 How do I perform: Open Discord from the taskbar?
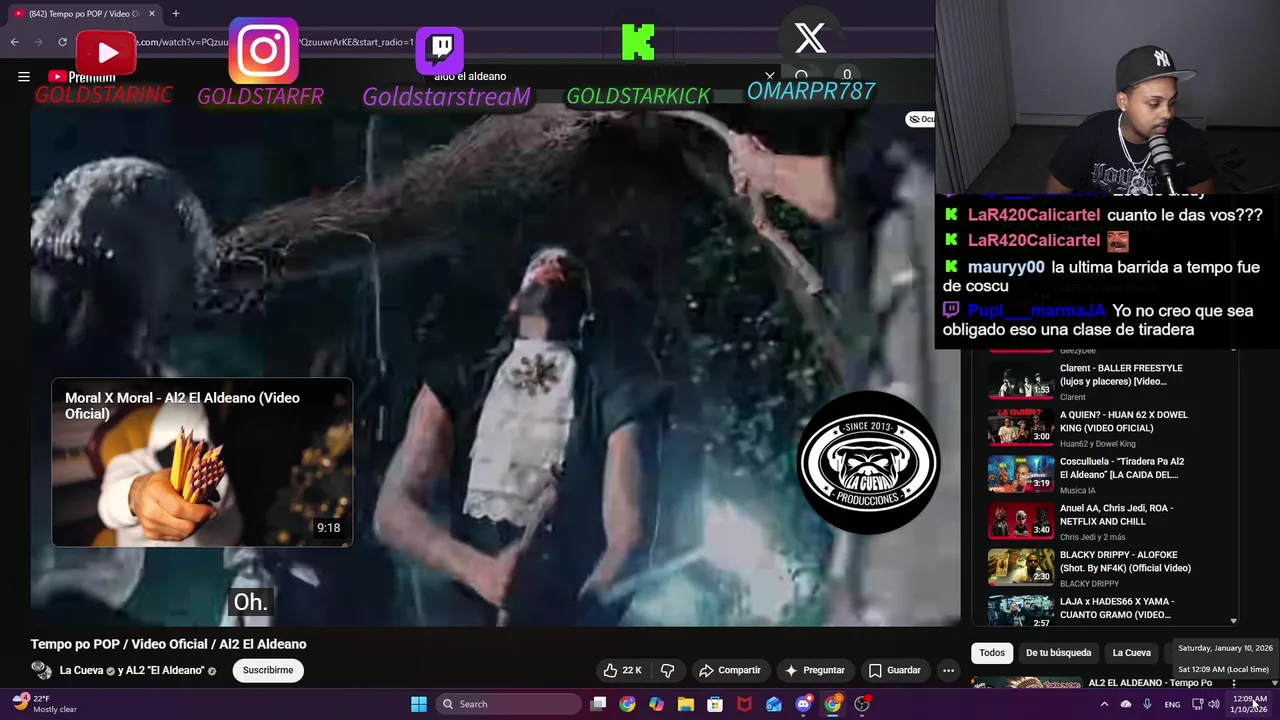[x=803, y=704]
